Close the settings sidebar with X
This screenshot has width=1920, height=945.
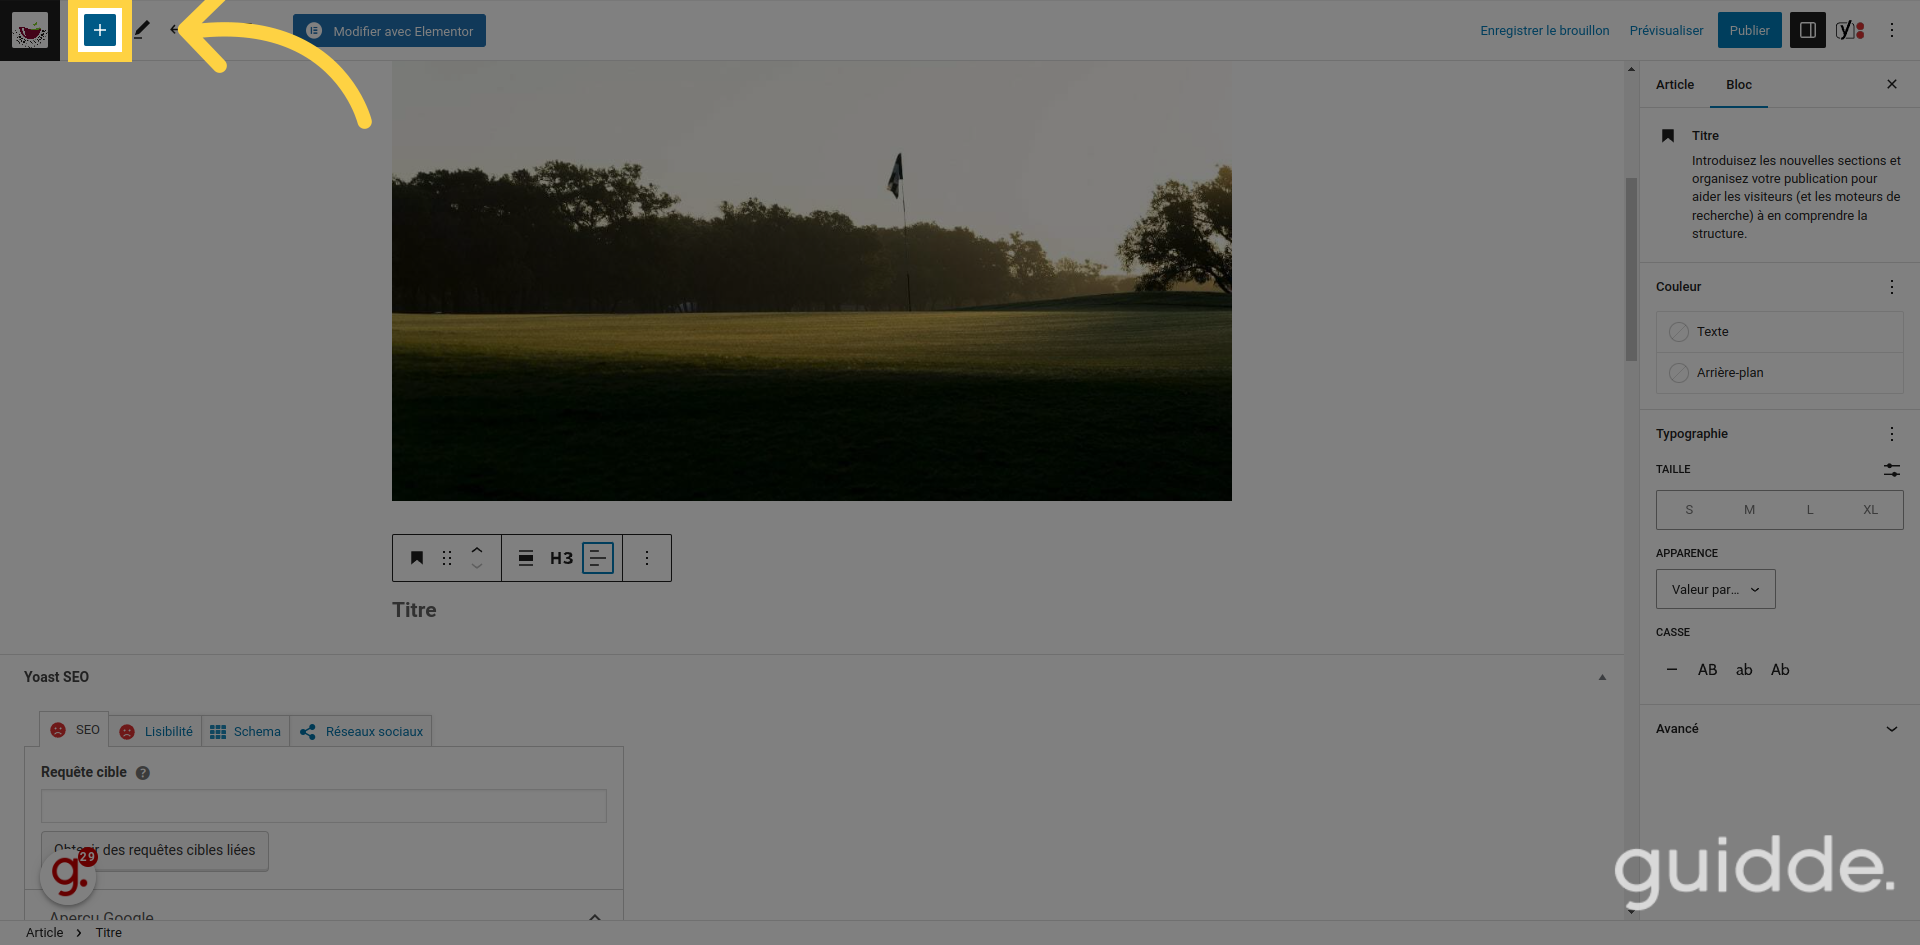(x=1891, y=84)
